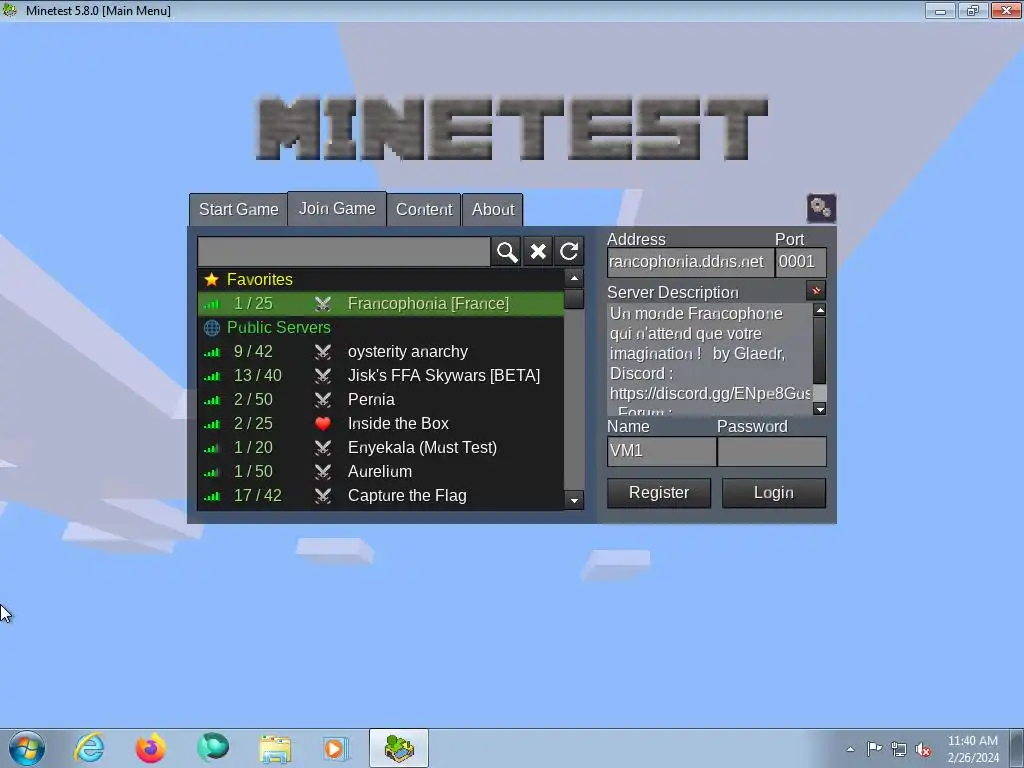1024x768 pixels.
Task: Open the Action Center flag icon
Action: (x=874, y=749)
